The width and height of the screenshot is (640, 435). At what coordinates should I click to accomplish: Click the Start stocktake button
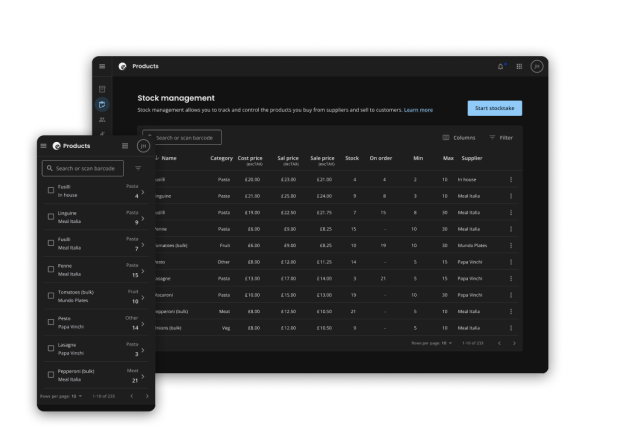[x=494, y=108]
